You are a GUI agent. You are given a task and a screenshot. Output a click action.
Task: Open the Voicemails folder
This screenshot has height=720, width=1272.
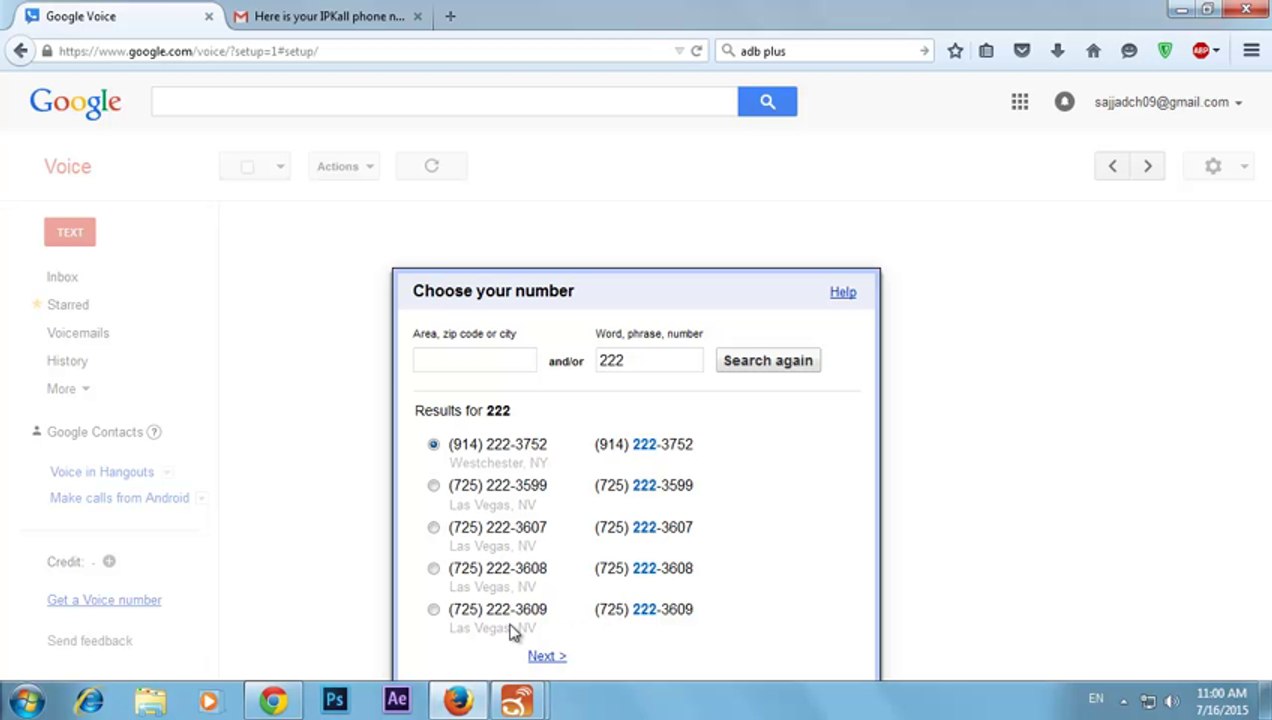(x=78, y=333)
